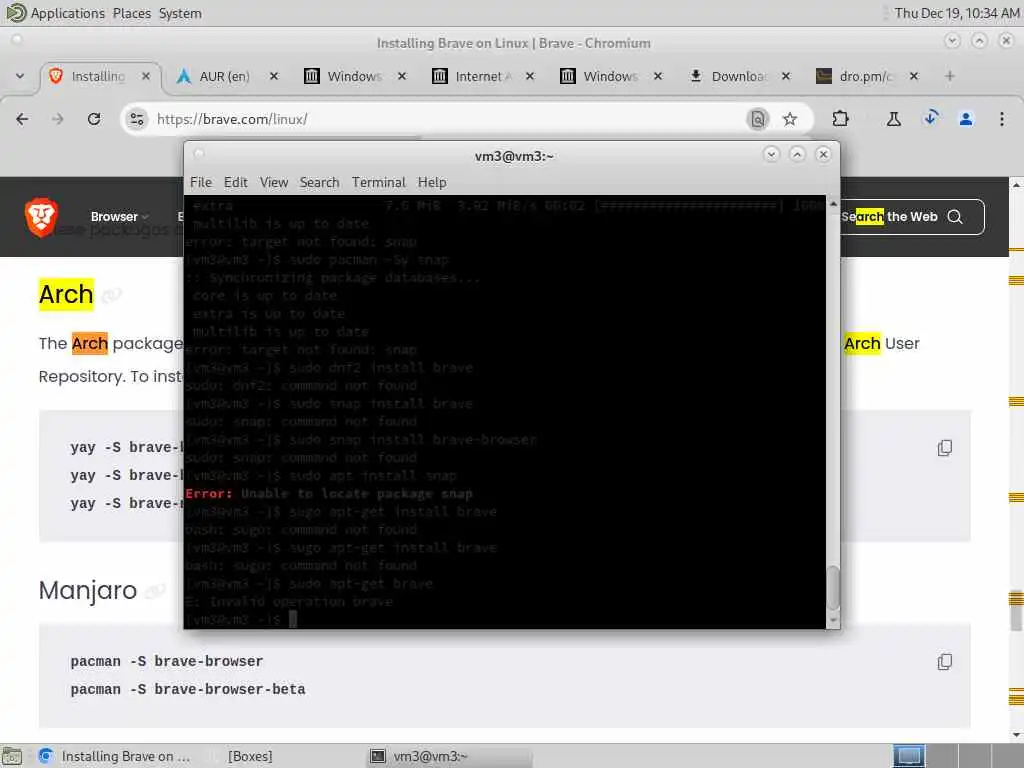This screenshot has height=768, width=1024.
Task: Click the Brave lion logo
Action: (x=41, y=217)
